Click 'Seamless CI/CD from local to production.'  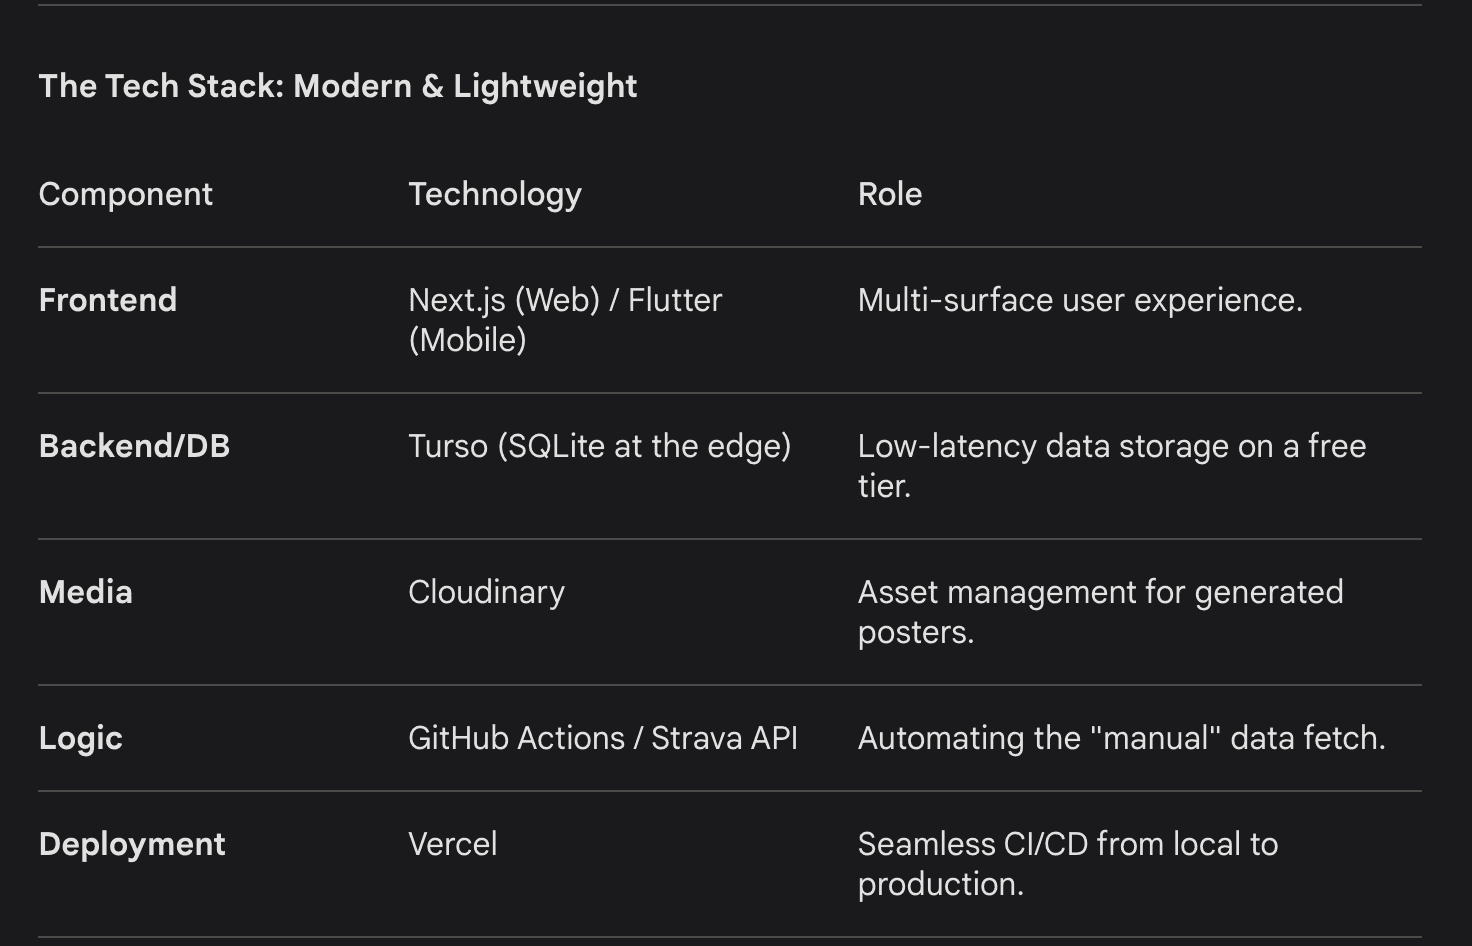1068,864
